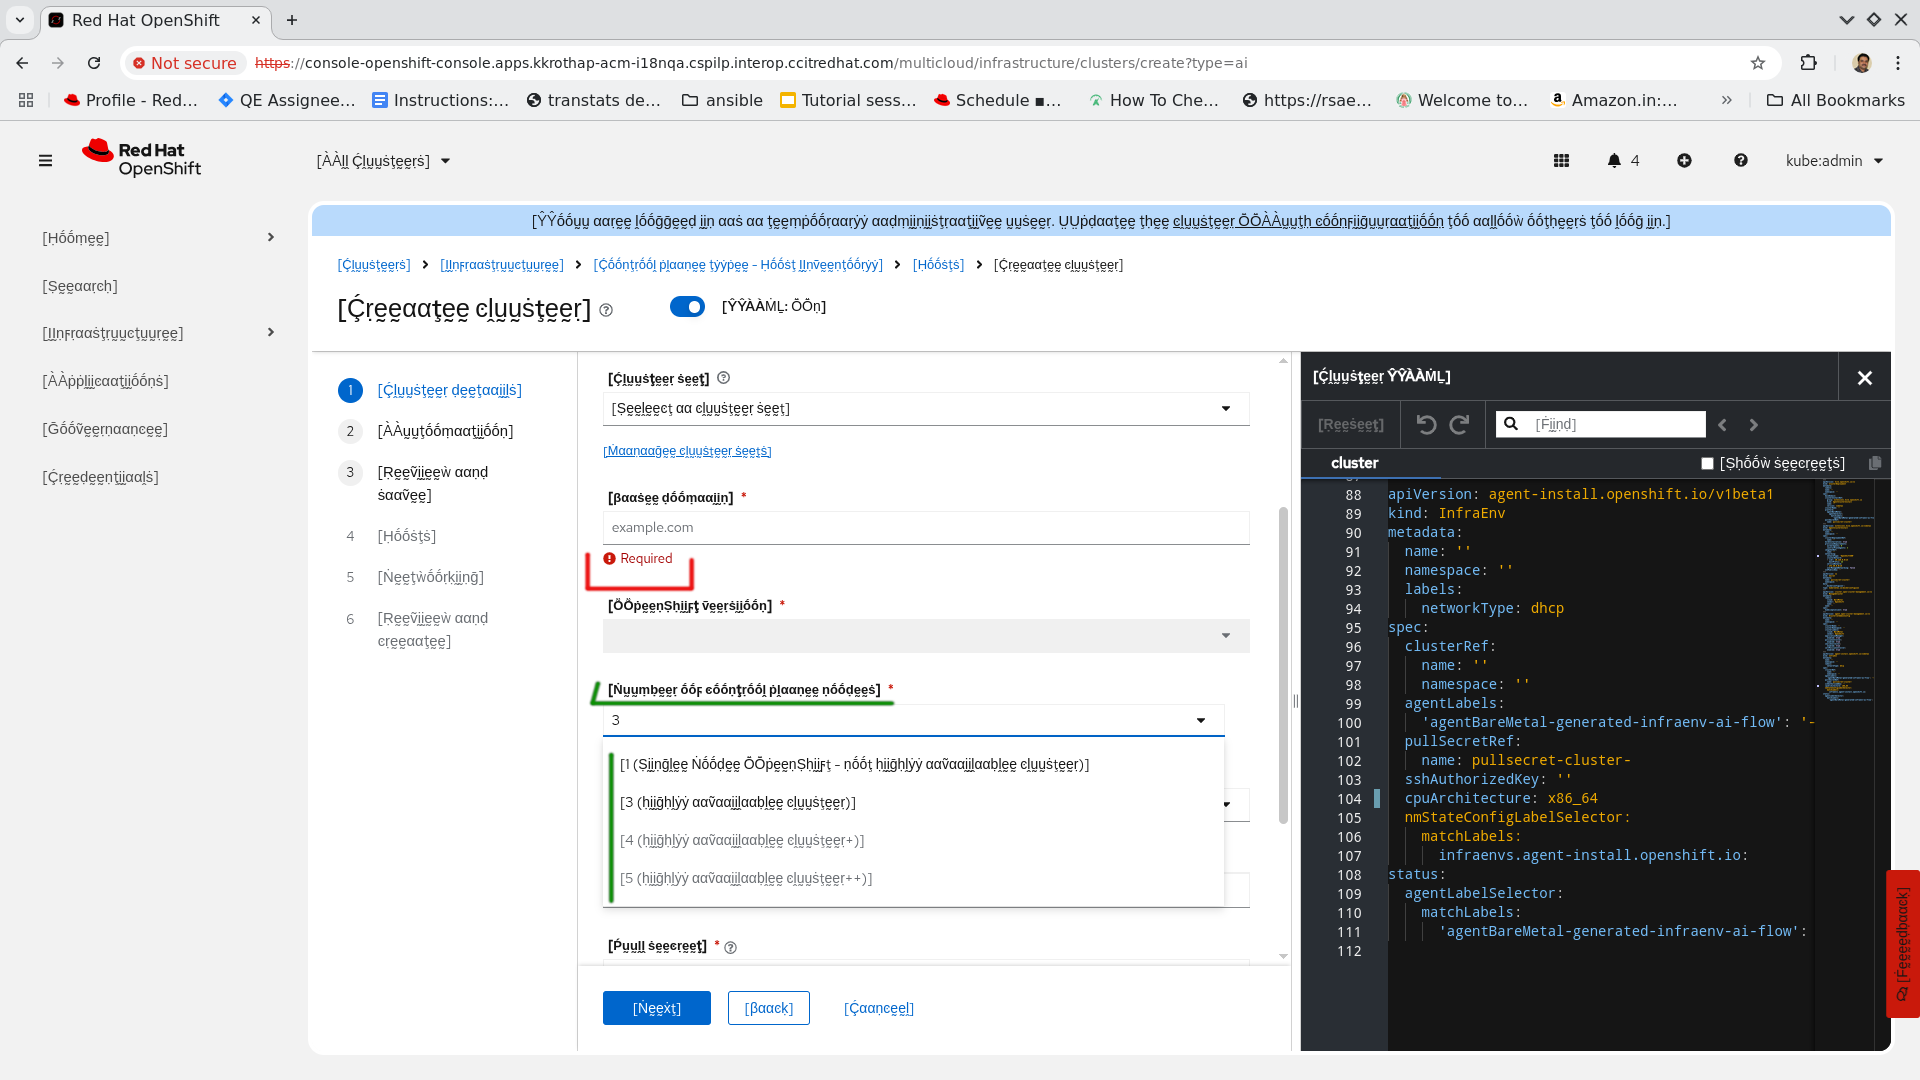
Task: Select 1 Single Node OpenShift option
Action: (854, 765)
